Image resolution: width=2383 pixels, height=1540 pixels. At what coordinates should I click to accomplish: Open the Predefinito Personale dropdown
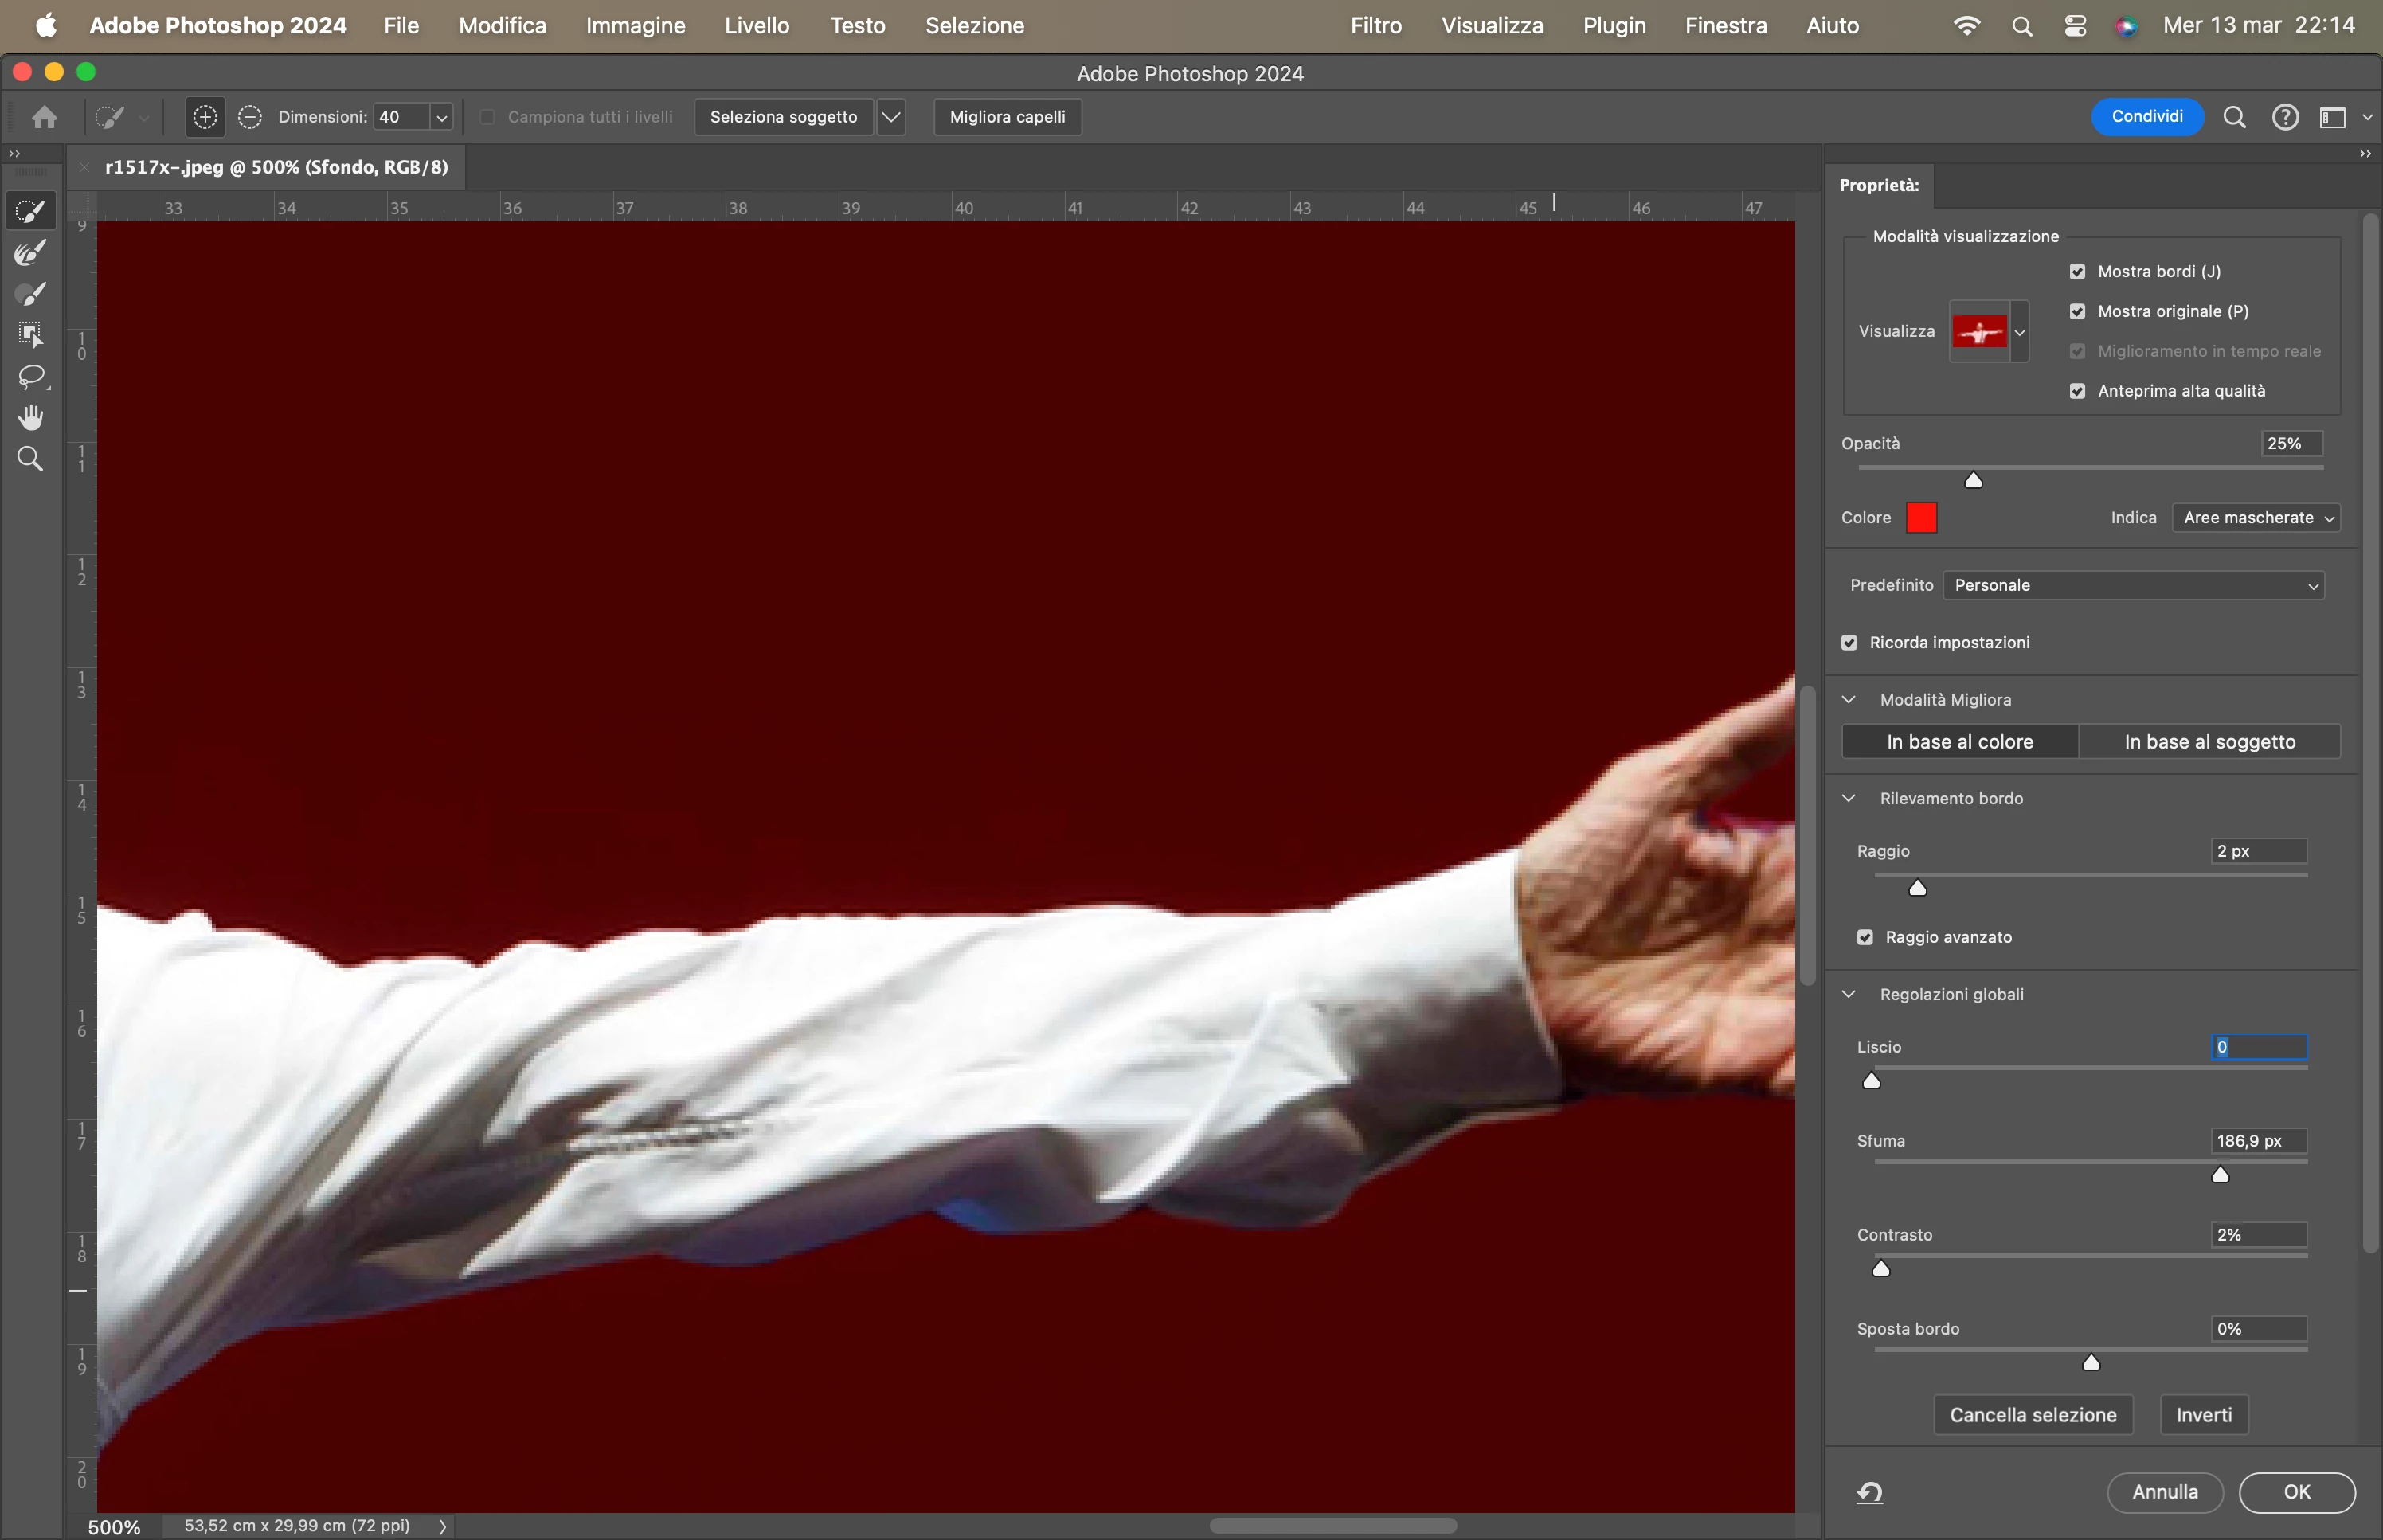[x=2133, y=586]
